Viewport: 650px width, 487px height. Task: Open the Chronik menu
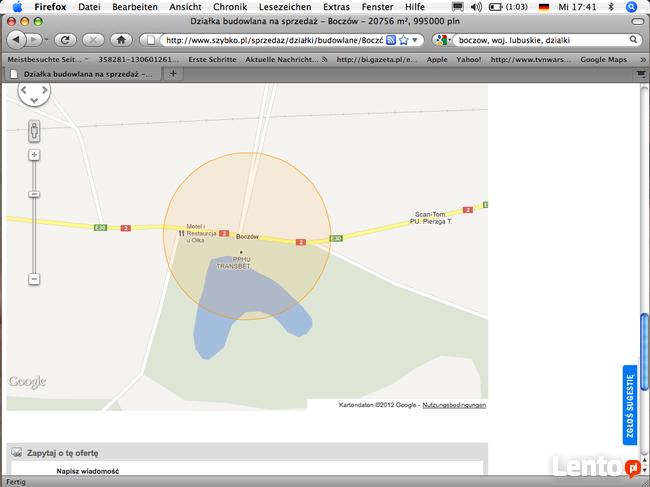(229, 7)
